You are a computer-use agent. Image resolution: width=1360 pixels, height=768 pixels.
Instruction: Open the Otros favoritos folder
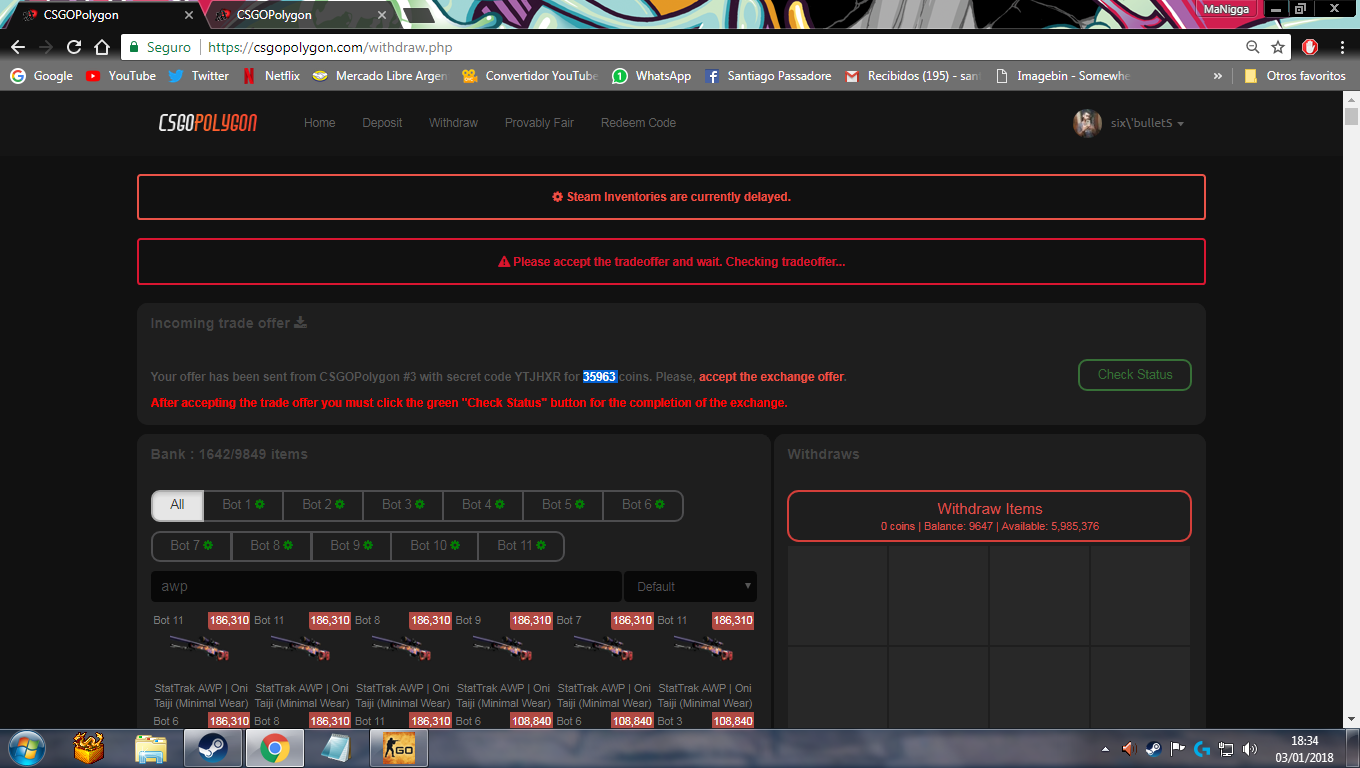pos(1295,76)
